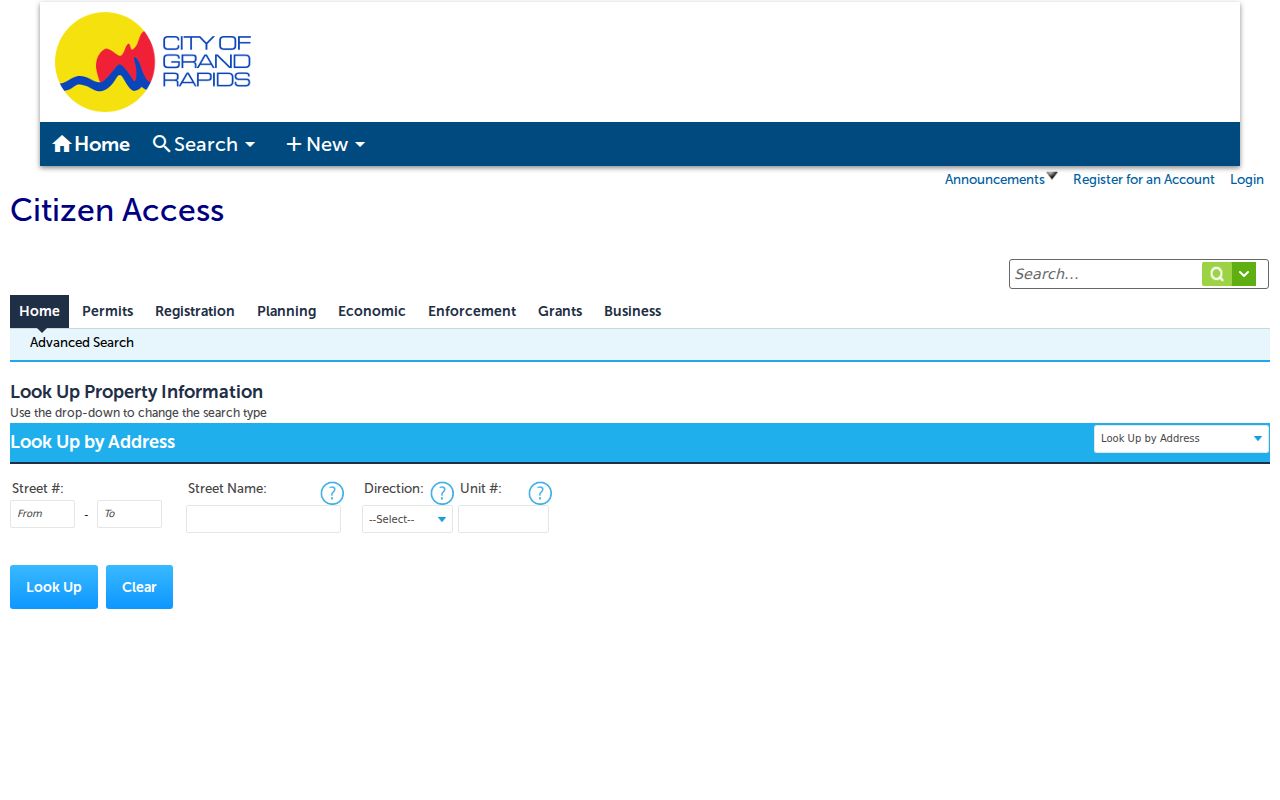
Task: Open the Look Up by Address search-type dropdown
Action: point(1181,438)
